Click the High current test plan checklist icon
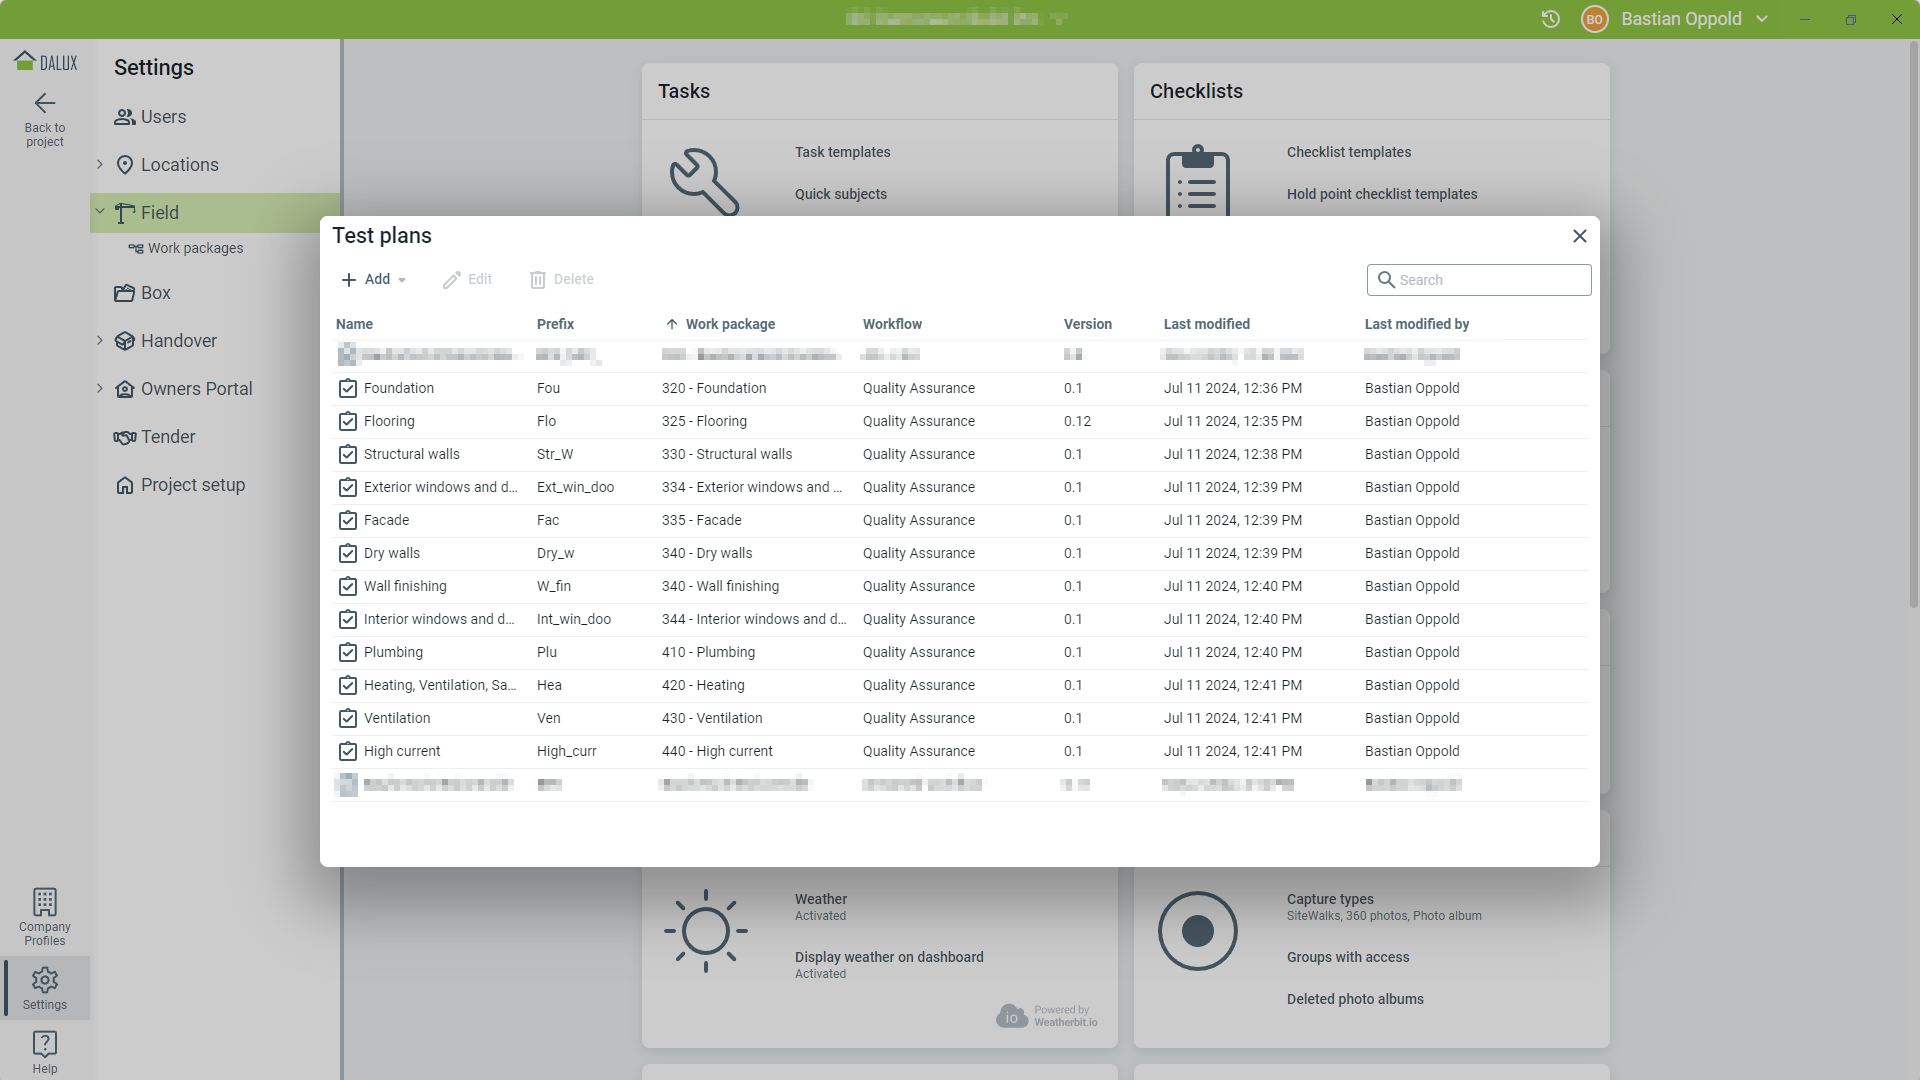The height and width of the screenshot is (1080, 1920). pos(348,751)
